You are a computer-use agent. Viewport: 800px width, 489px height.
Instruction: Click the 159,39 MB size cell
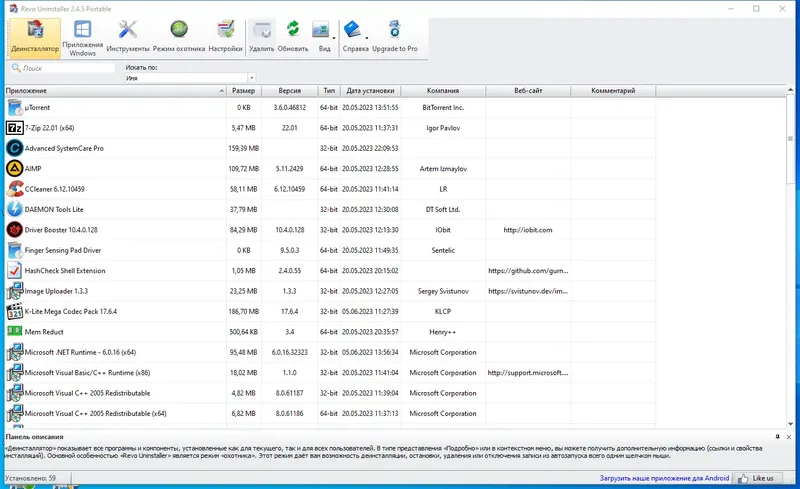(x=243, y=149)
